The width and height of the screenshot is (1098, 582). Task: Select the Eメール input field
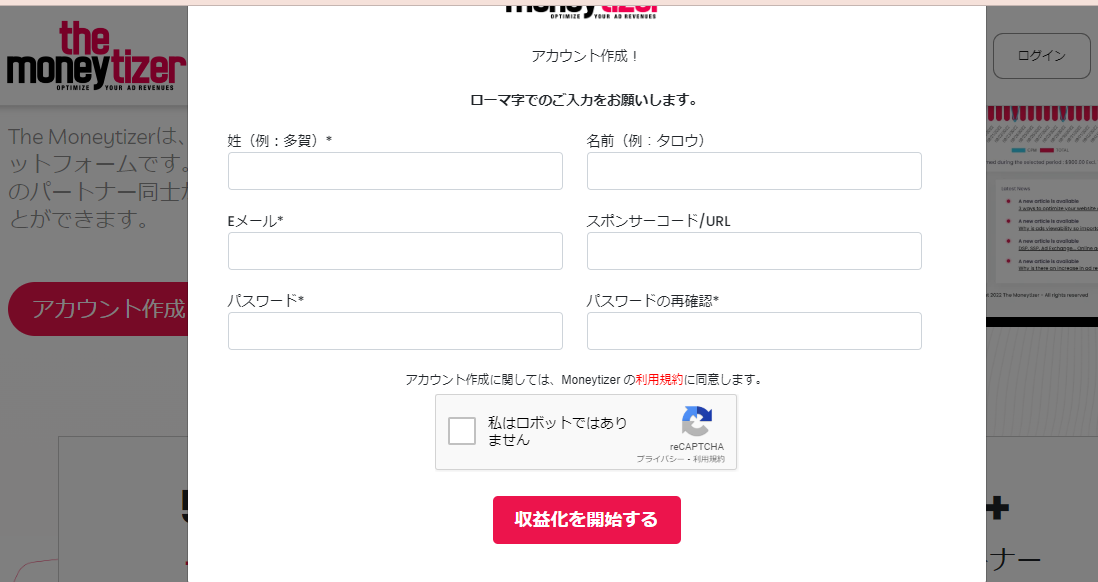[x=395, y=251]
